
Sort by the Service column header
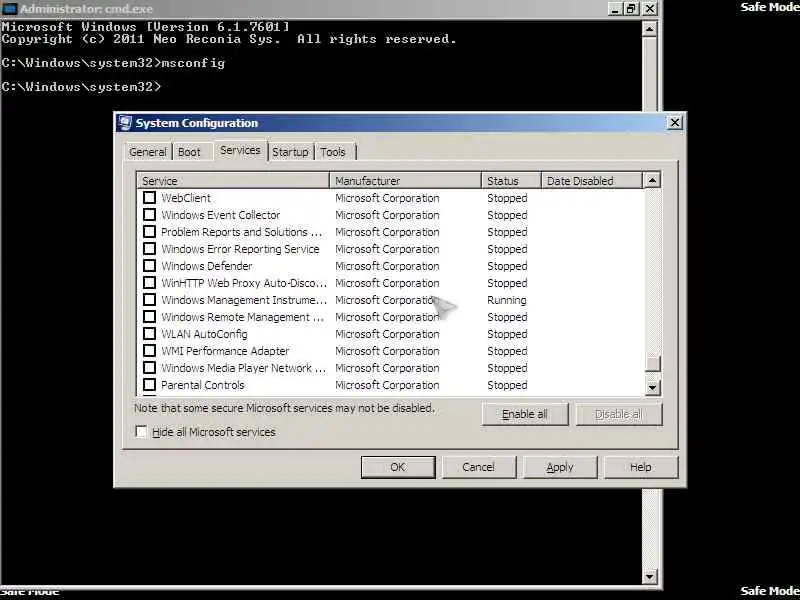point(234,181)
